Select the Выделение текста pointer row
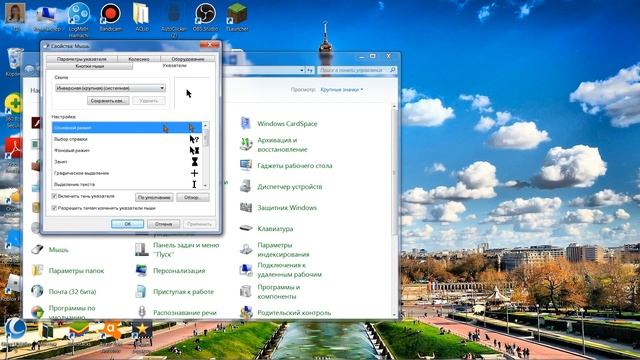Screen dimensions: 640x360 pyautogui.click(x=127, y=184)
